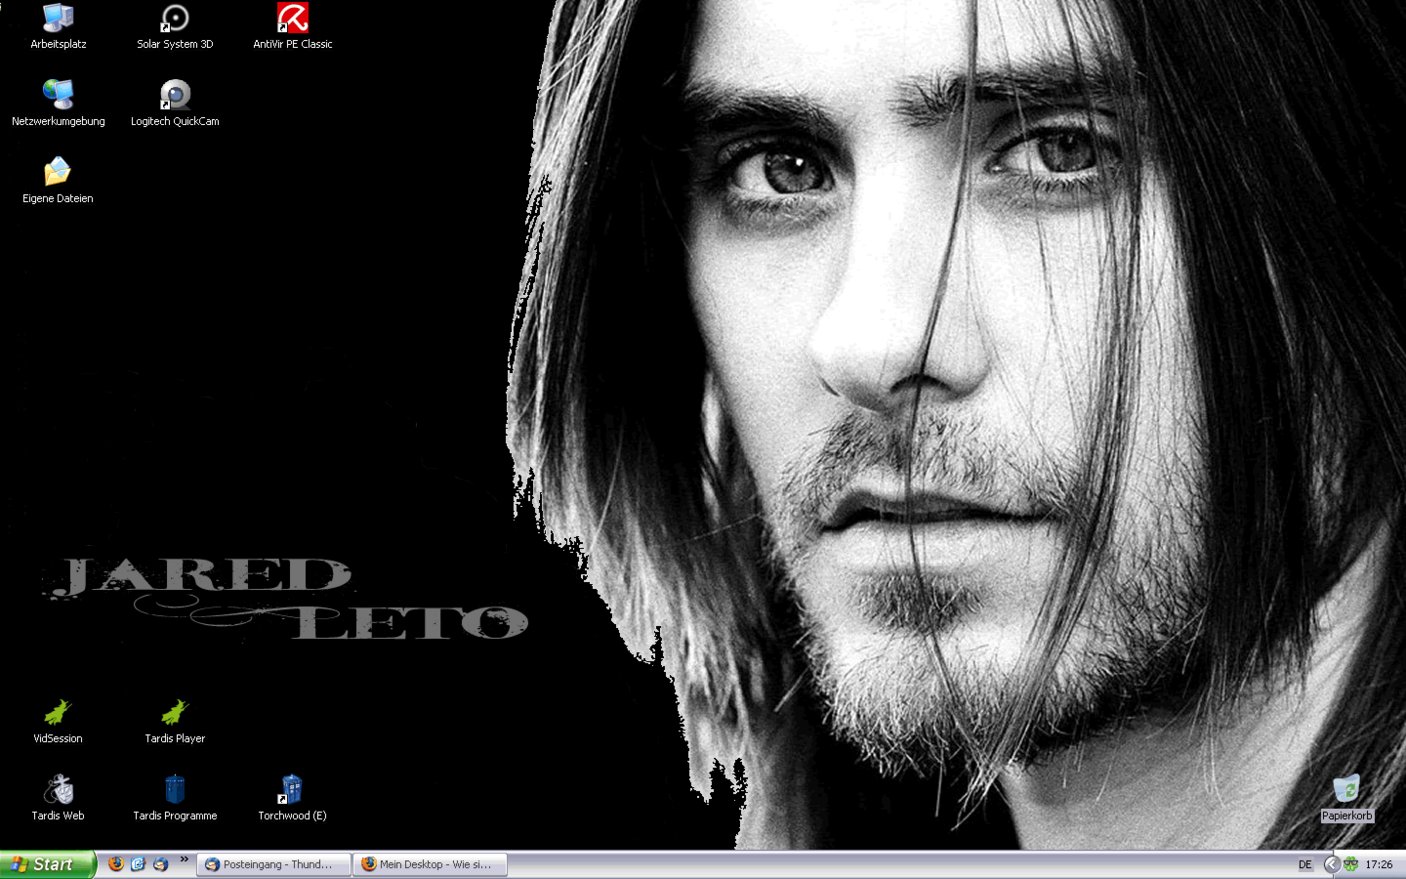1406x879 pixels.
Task: Select the Netzwerkumgebung desktop icon
Action: pyautogui.click(x=58, y=96)
